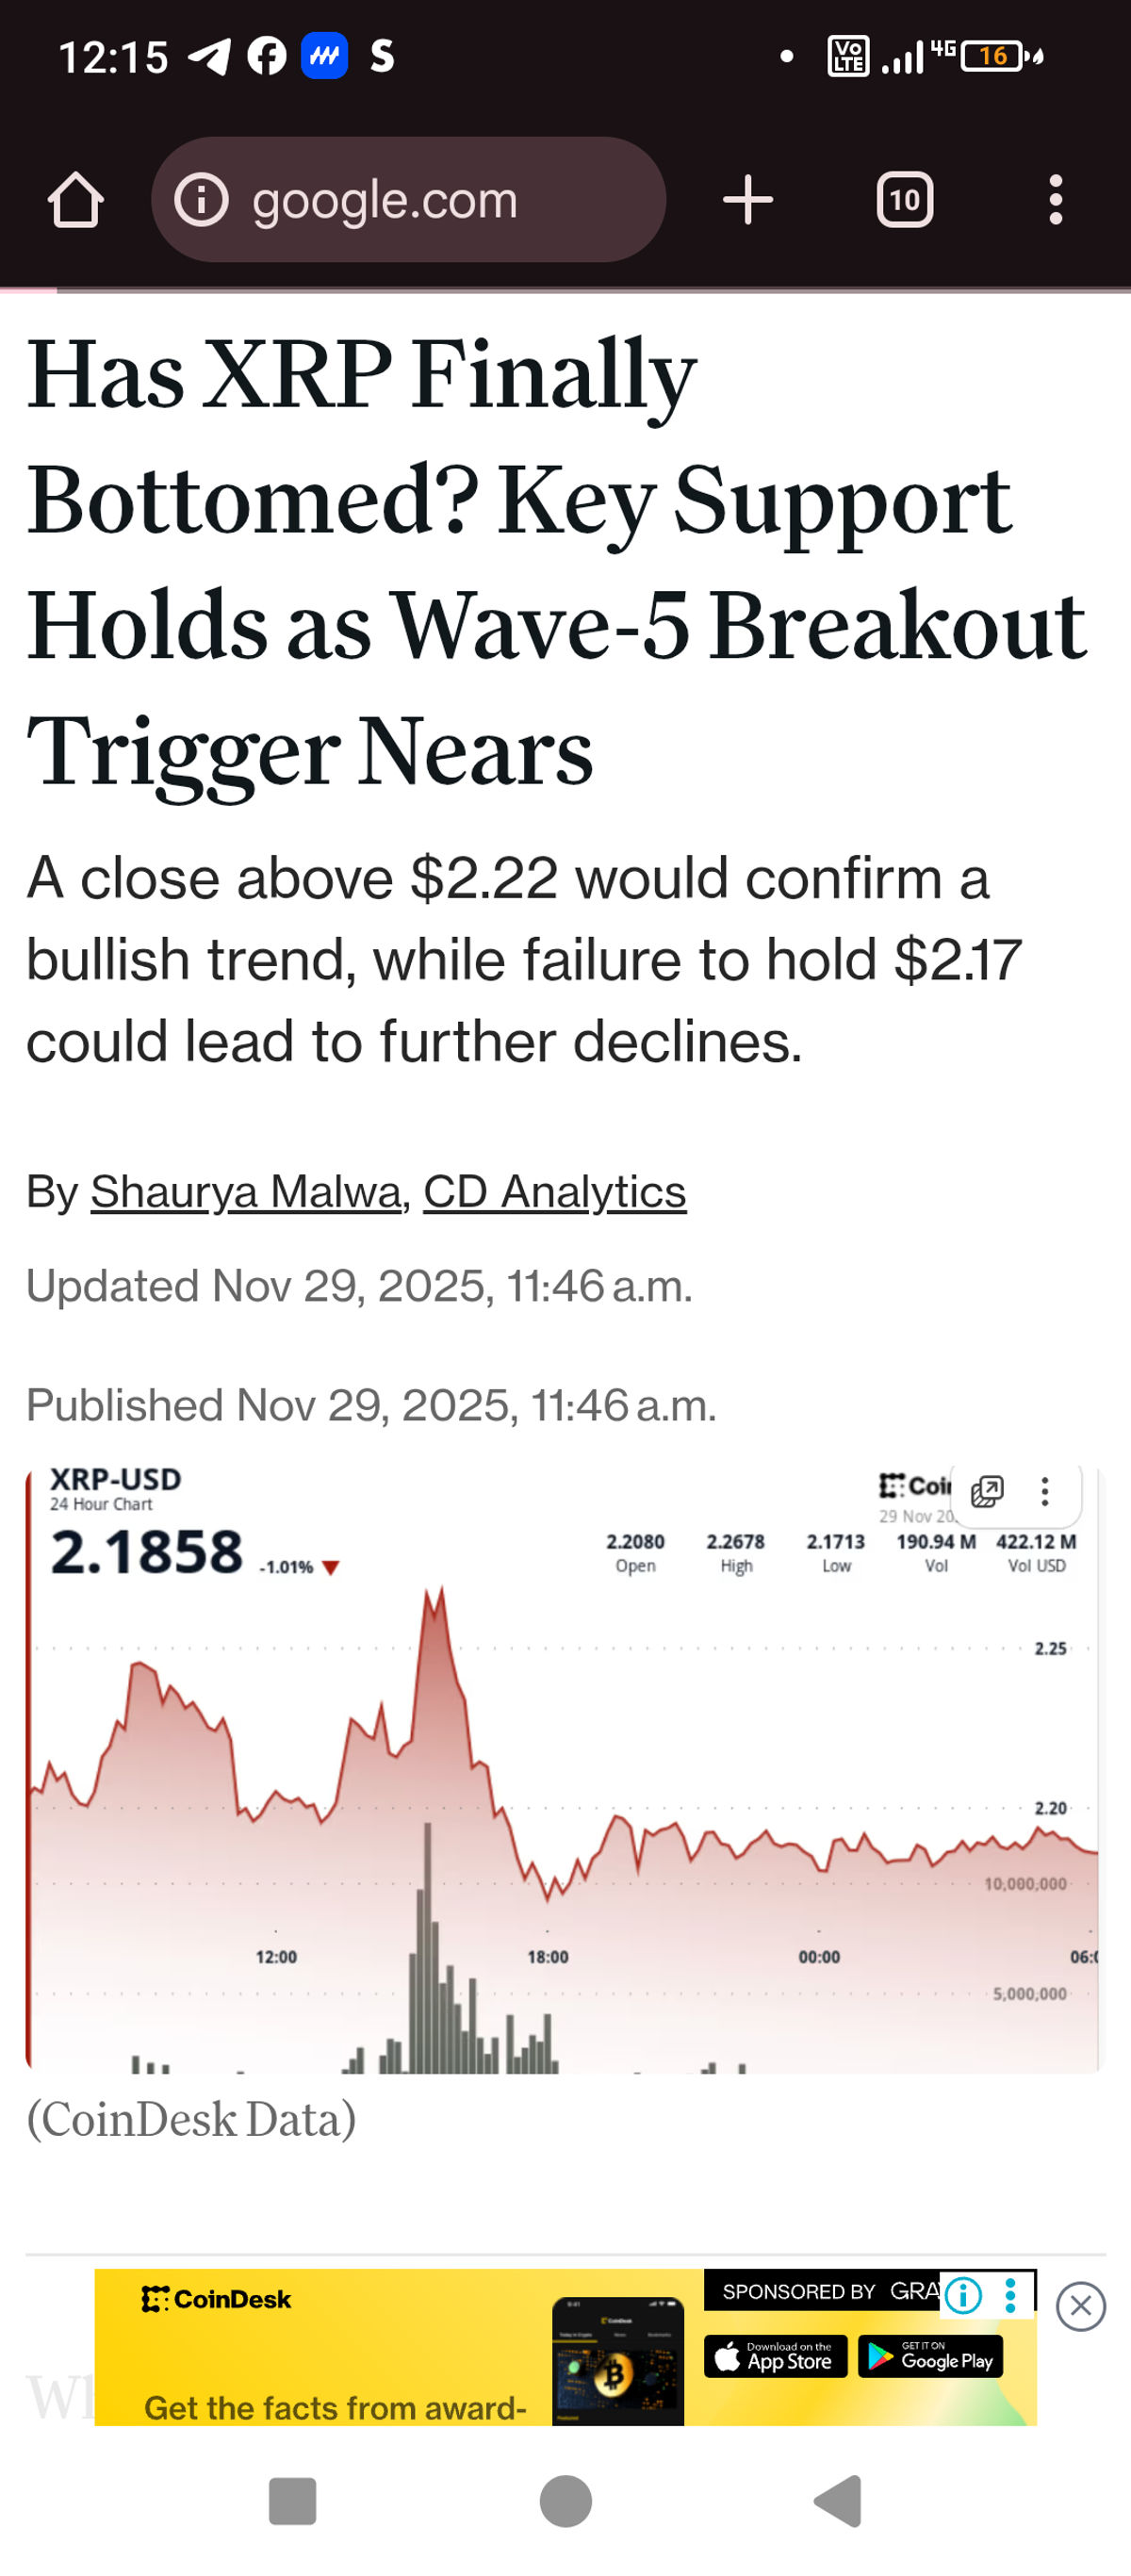Image resolution: width=1131 pixels, height=2576 pixels.
Task: Open ad options with the blue dots icon
Action: [x=1011, y=2295]
